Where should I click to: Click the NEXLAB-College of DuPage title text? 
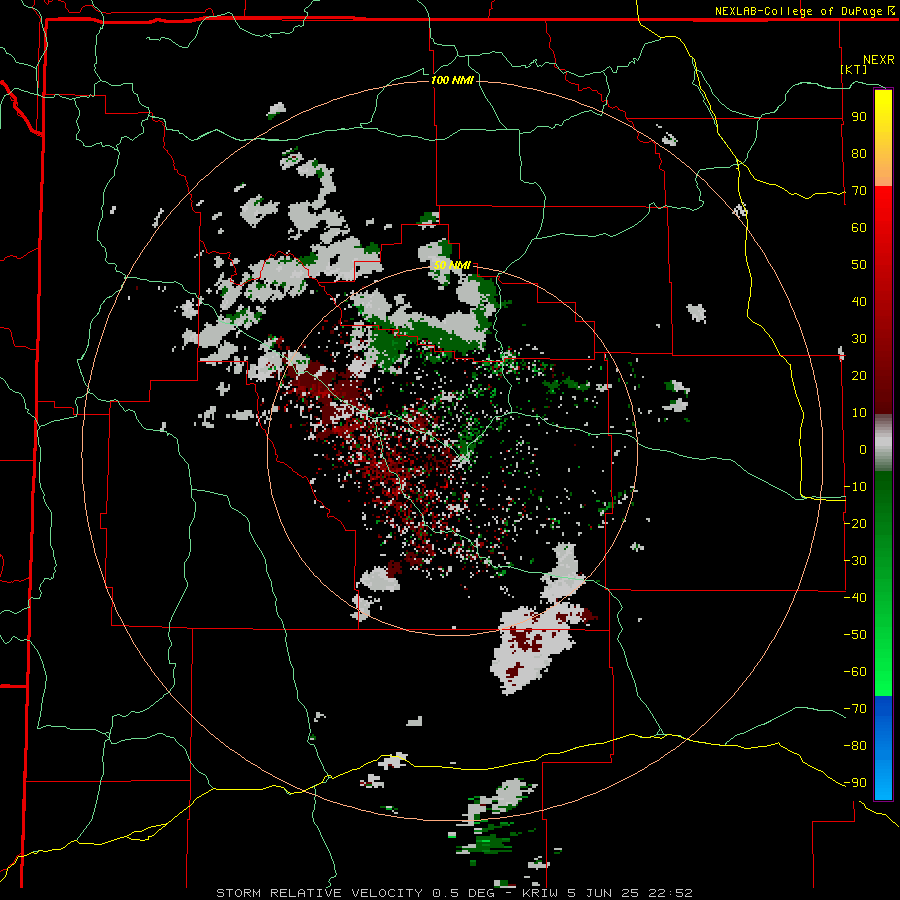click(800, 11)
